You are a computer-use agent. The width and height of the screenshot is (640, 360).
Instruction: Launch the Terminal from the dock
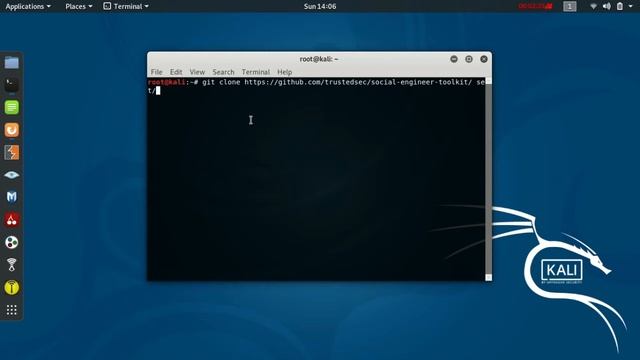pos(11,85)
